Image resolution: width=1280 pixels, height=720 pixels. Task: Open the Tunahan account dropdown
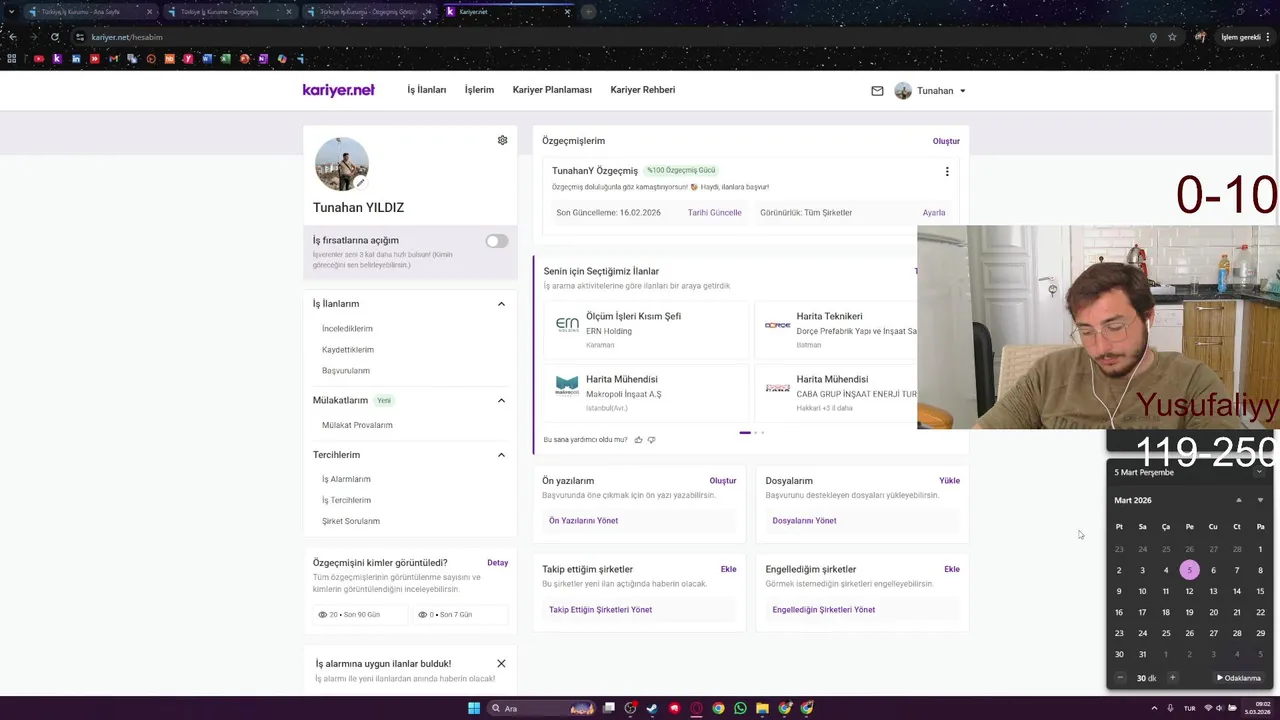click(x=931, y=91)
